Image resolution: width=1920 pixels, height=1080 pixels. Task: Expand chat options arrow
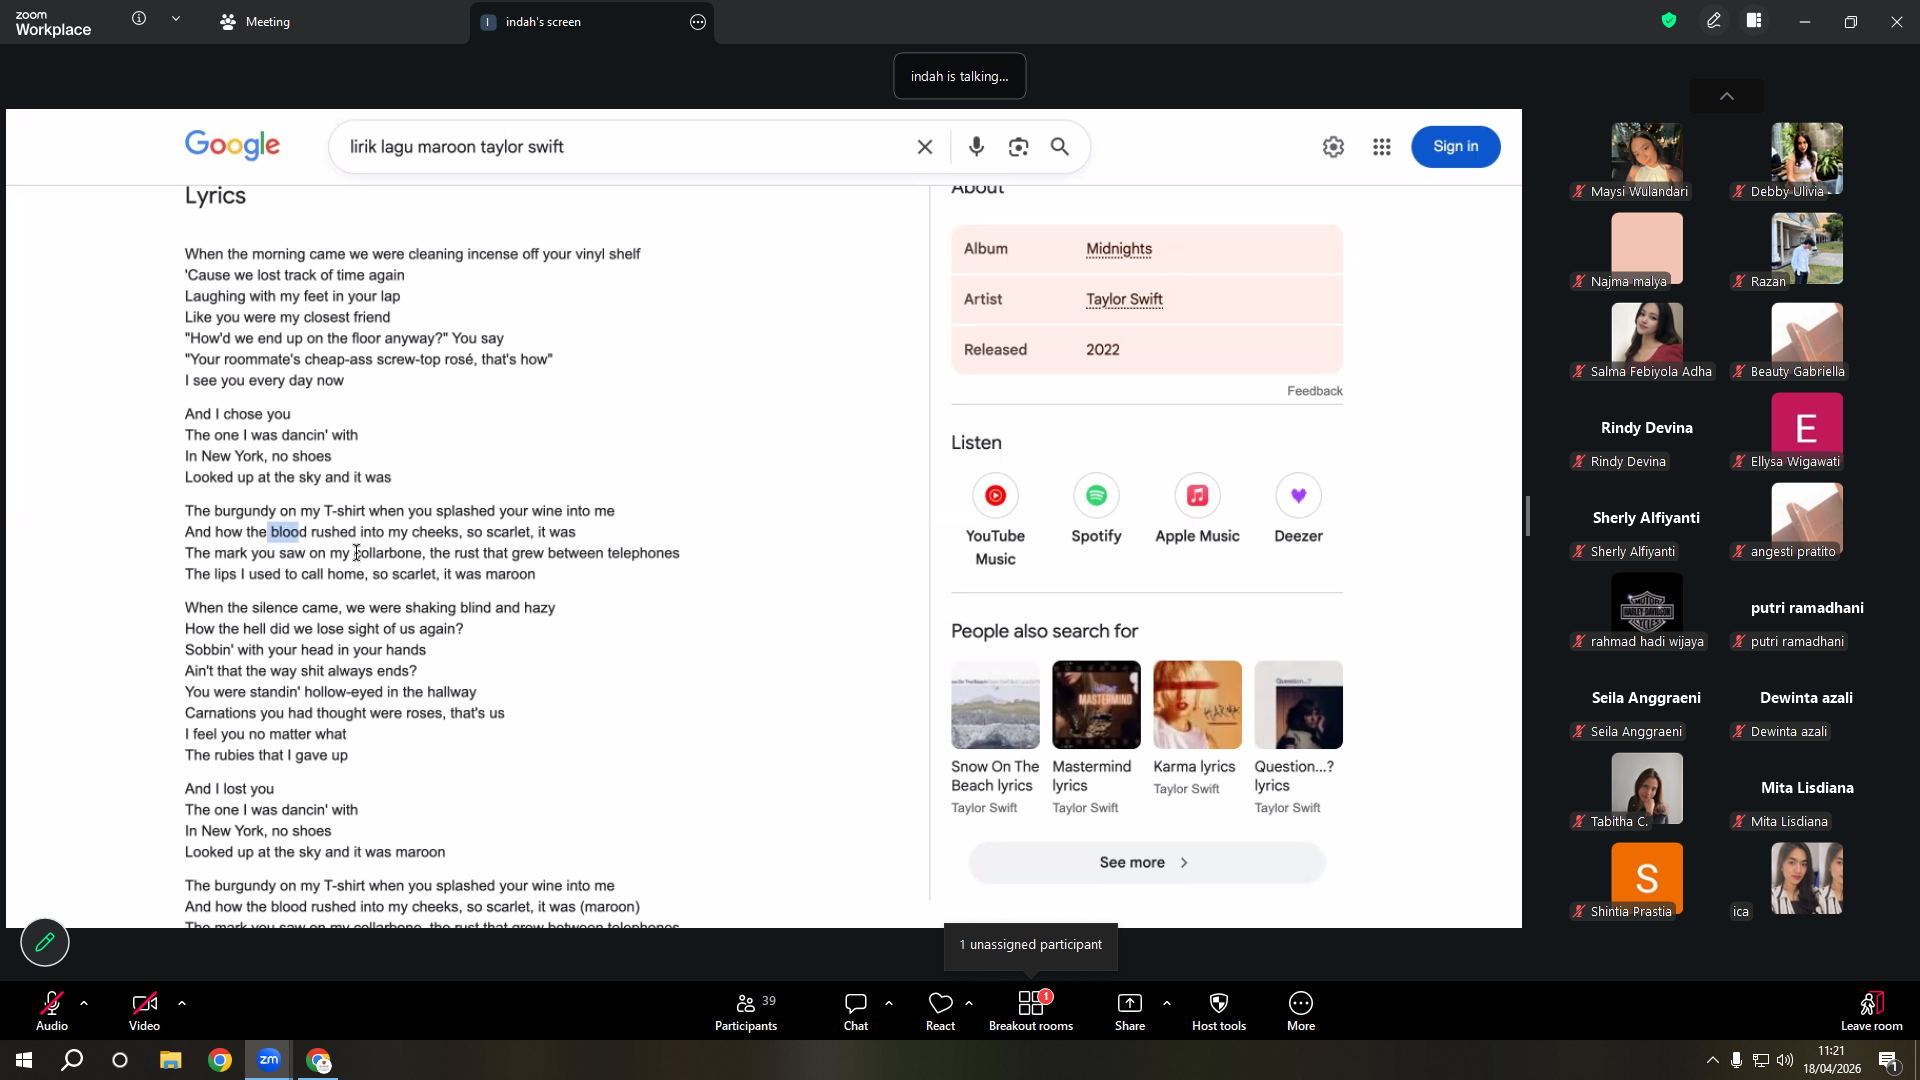coord(889,1003)
